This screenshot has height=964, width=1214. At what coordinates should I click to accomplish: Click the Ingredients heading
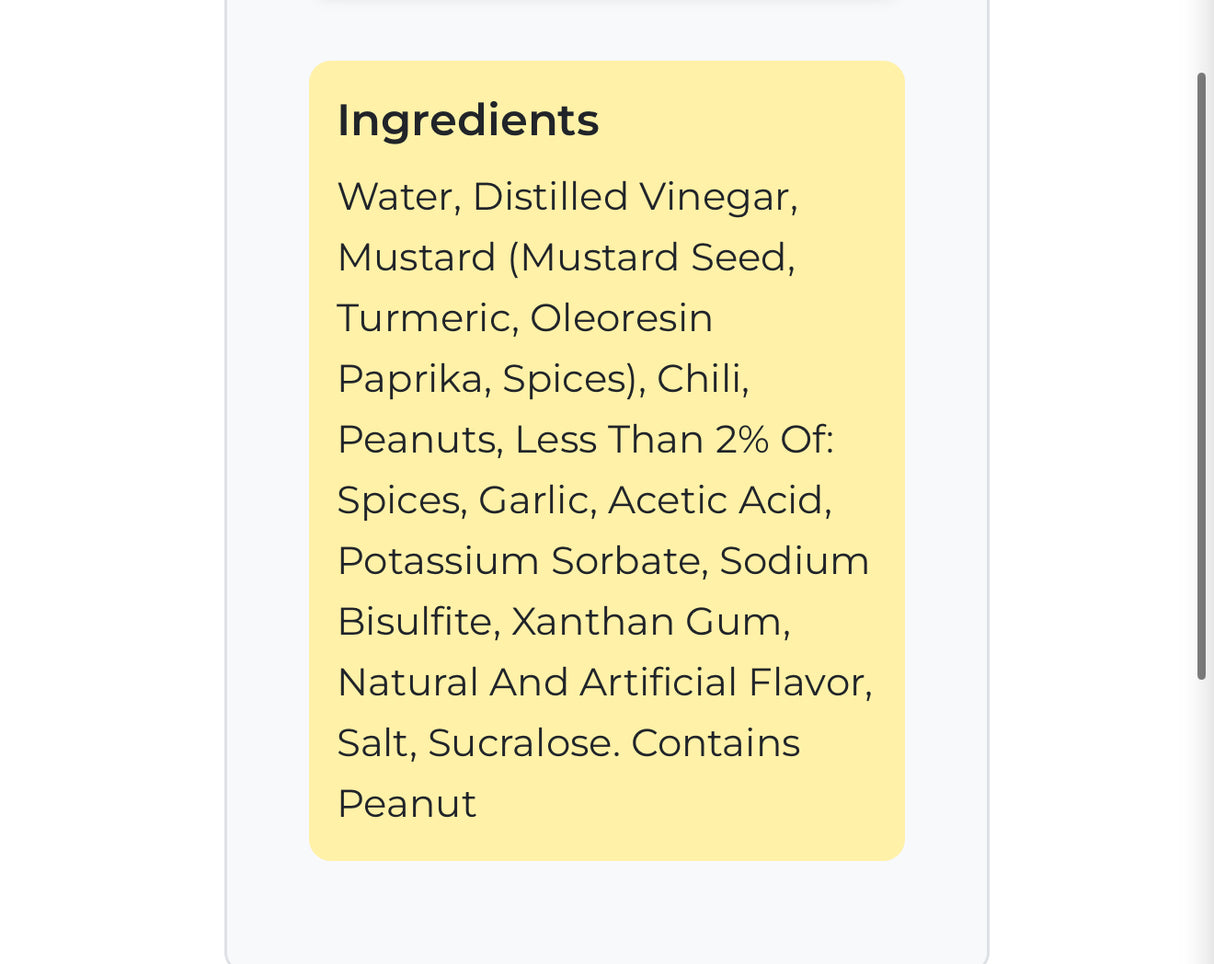468,120
